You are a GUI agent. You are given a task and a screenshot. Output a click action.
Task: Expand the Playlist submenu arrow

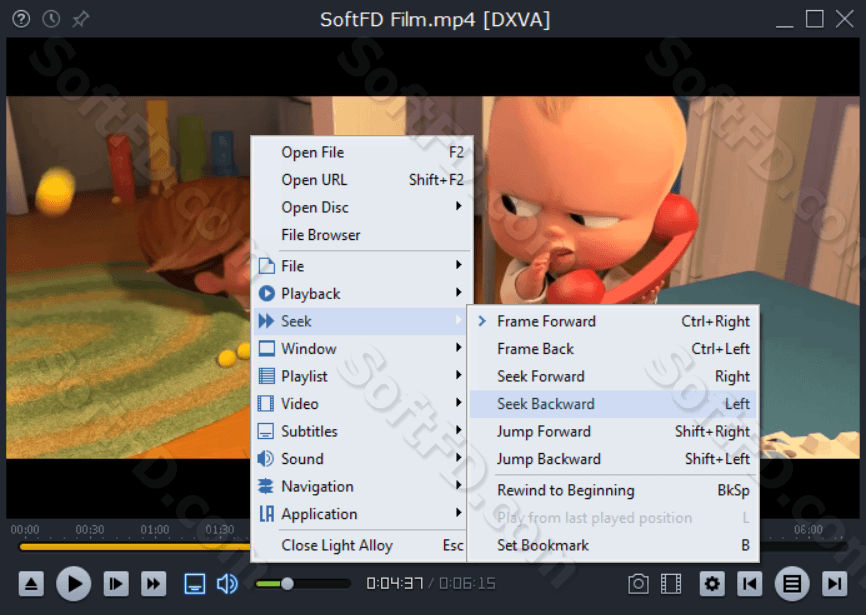pyautogui.click(x=458, y=375)
